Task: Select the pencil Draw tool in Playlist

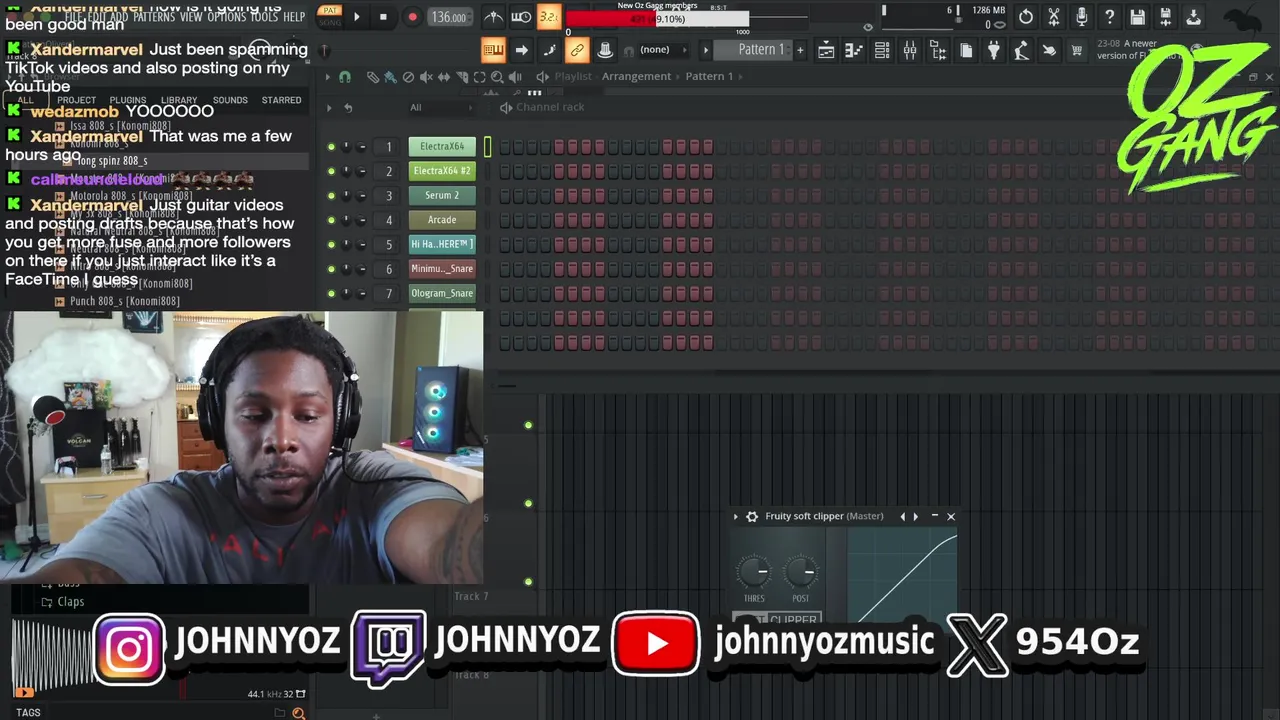Action: 372,77
